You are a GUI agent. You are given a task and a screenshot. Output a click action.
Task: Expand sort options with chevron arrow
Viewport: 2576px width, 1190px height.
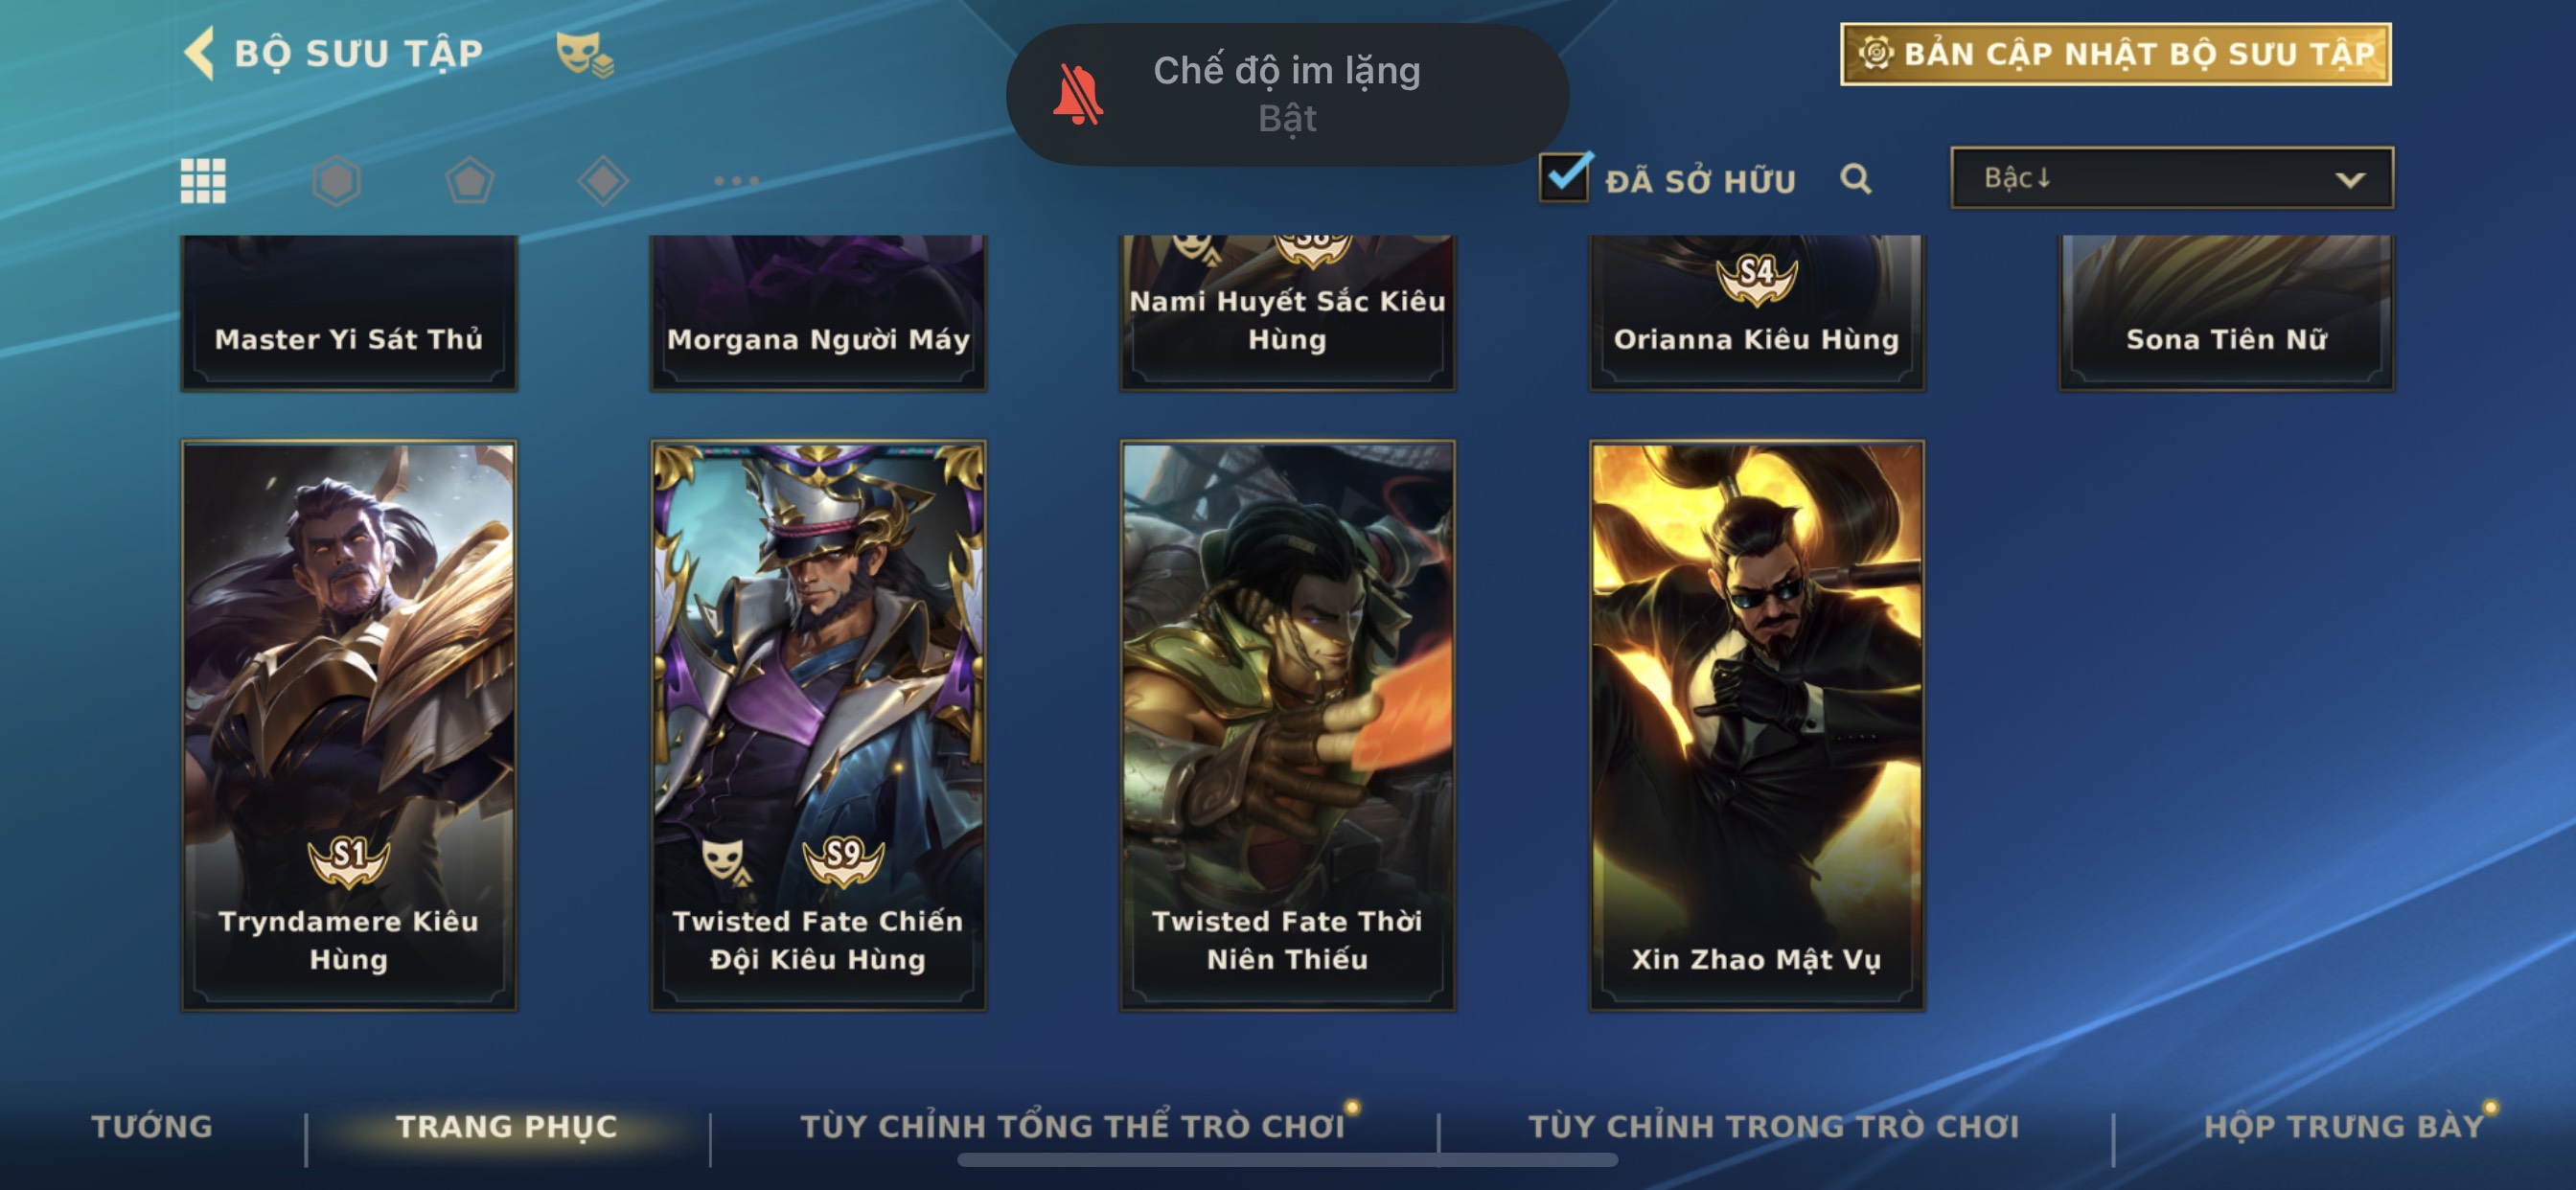pos(2349,180)
